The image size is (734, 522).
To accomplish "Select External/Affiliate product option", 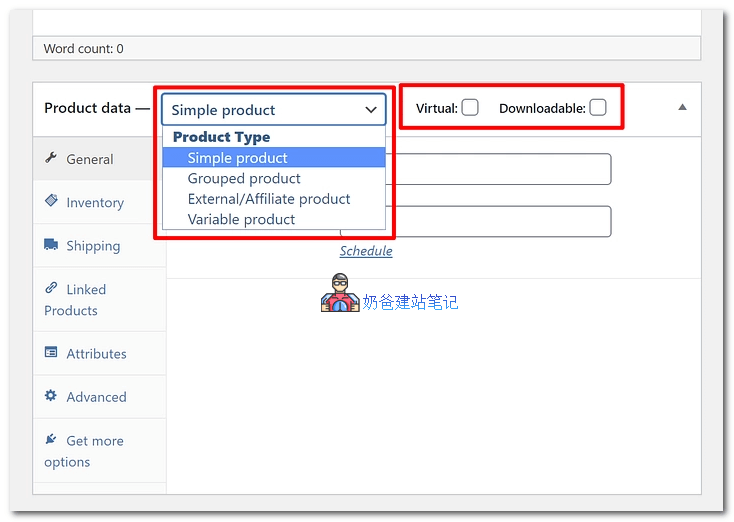I will (x=274, y=199).
